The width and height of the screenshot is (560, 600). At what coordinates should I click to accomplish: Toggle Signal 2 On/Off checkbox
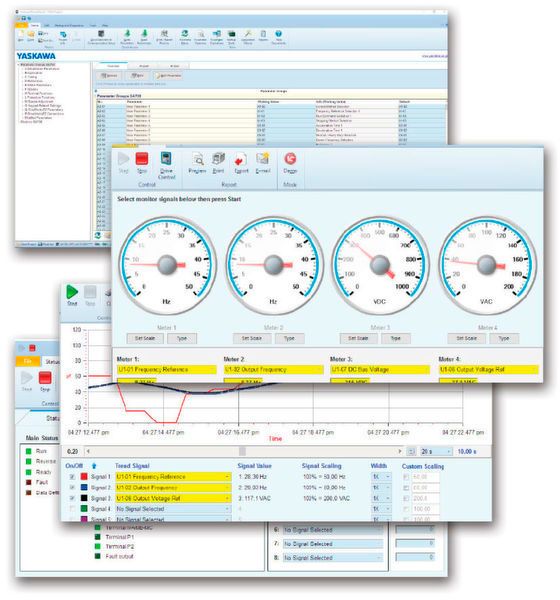pyautogui.click(x=72, y=488)
